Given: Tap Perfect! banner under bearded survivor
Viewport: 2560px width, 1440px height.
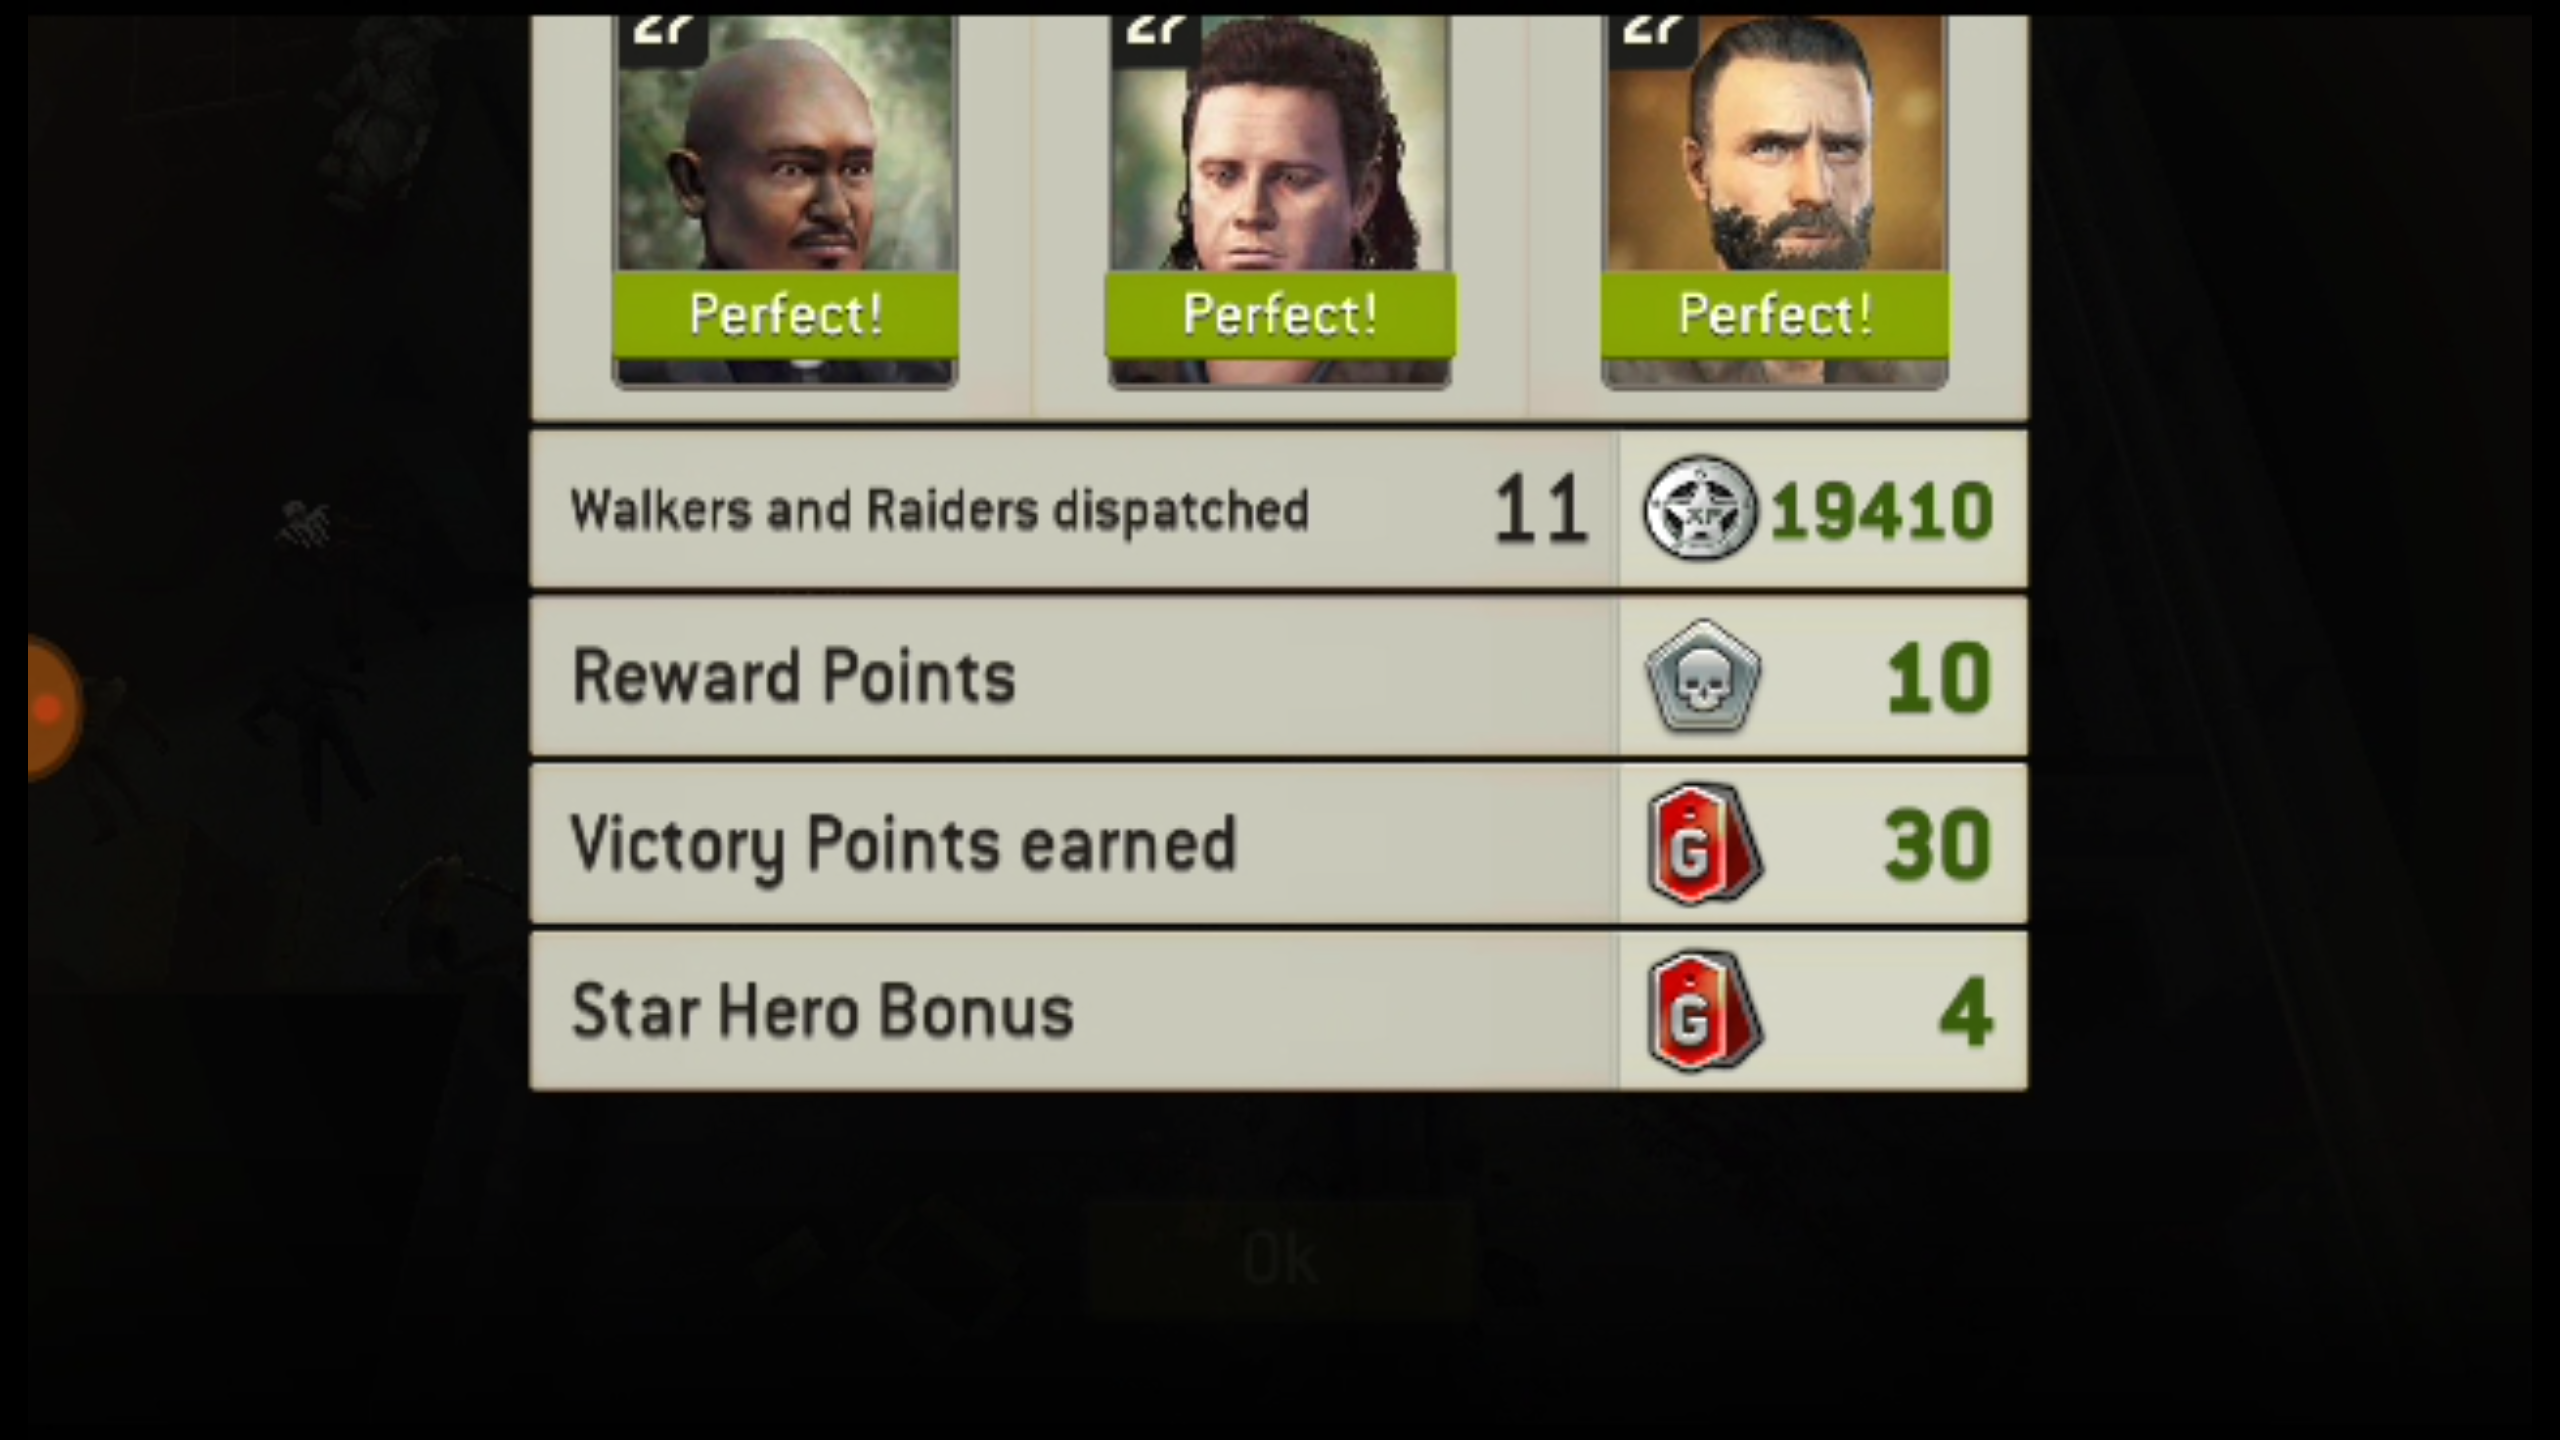Looking at the screenshot, I should coord(1775,315).
